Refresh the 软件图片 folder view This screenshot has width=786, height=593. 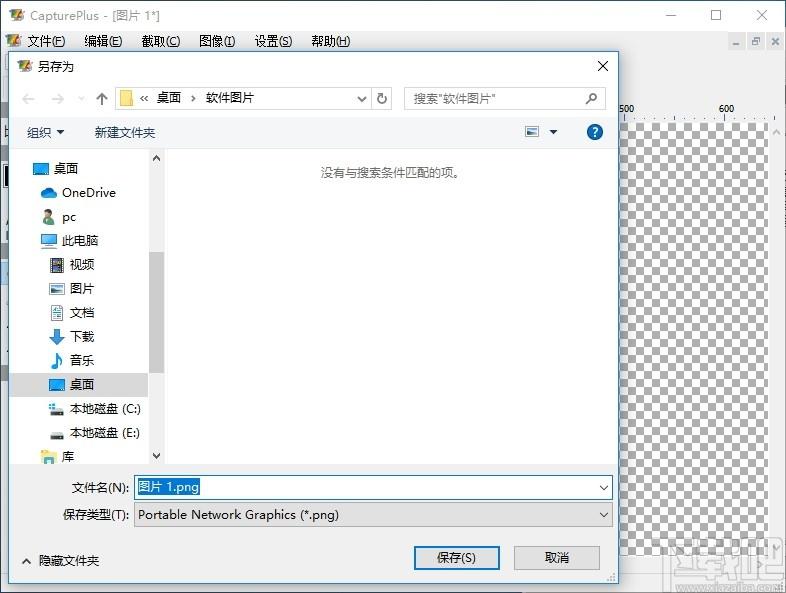pyautogui.click(x=382, y=99)
